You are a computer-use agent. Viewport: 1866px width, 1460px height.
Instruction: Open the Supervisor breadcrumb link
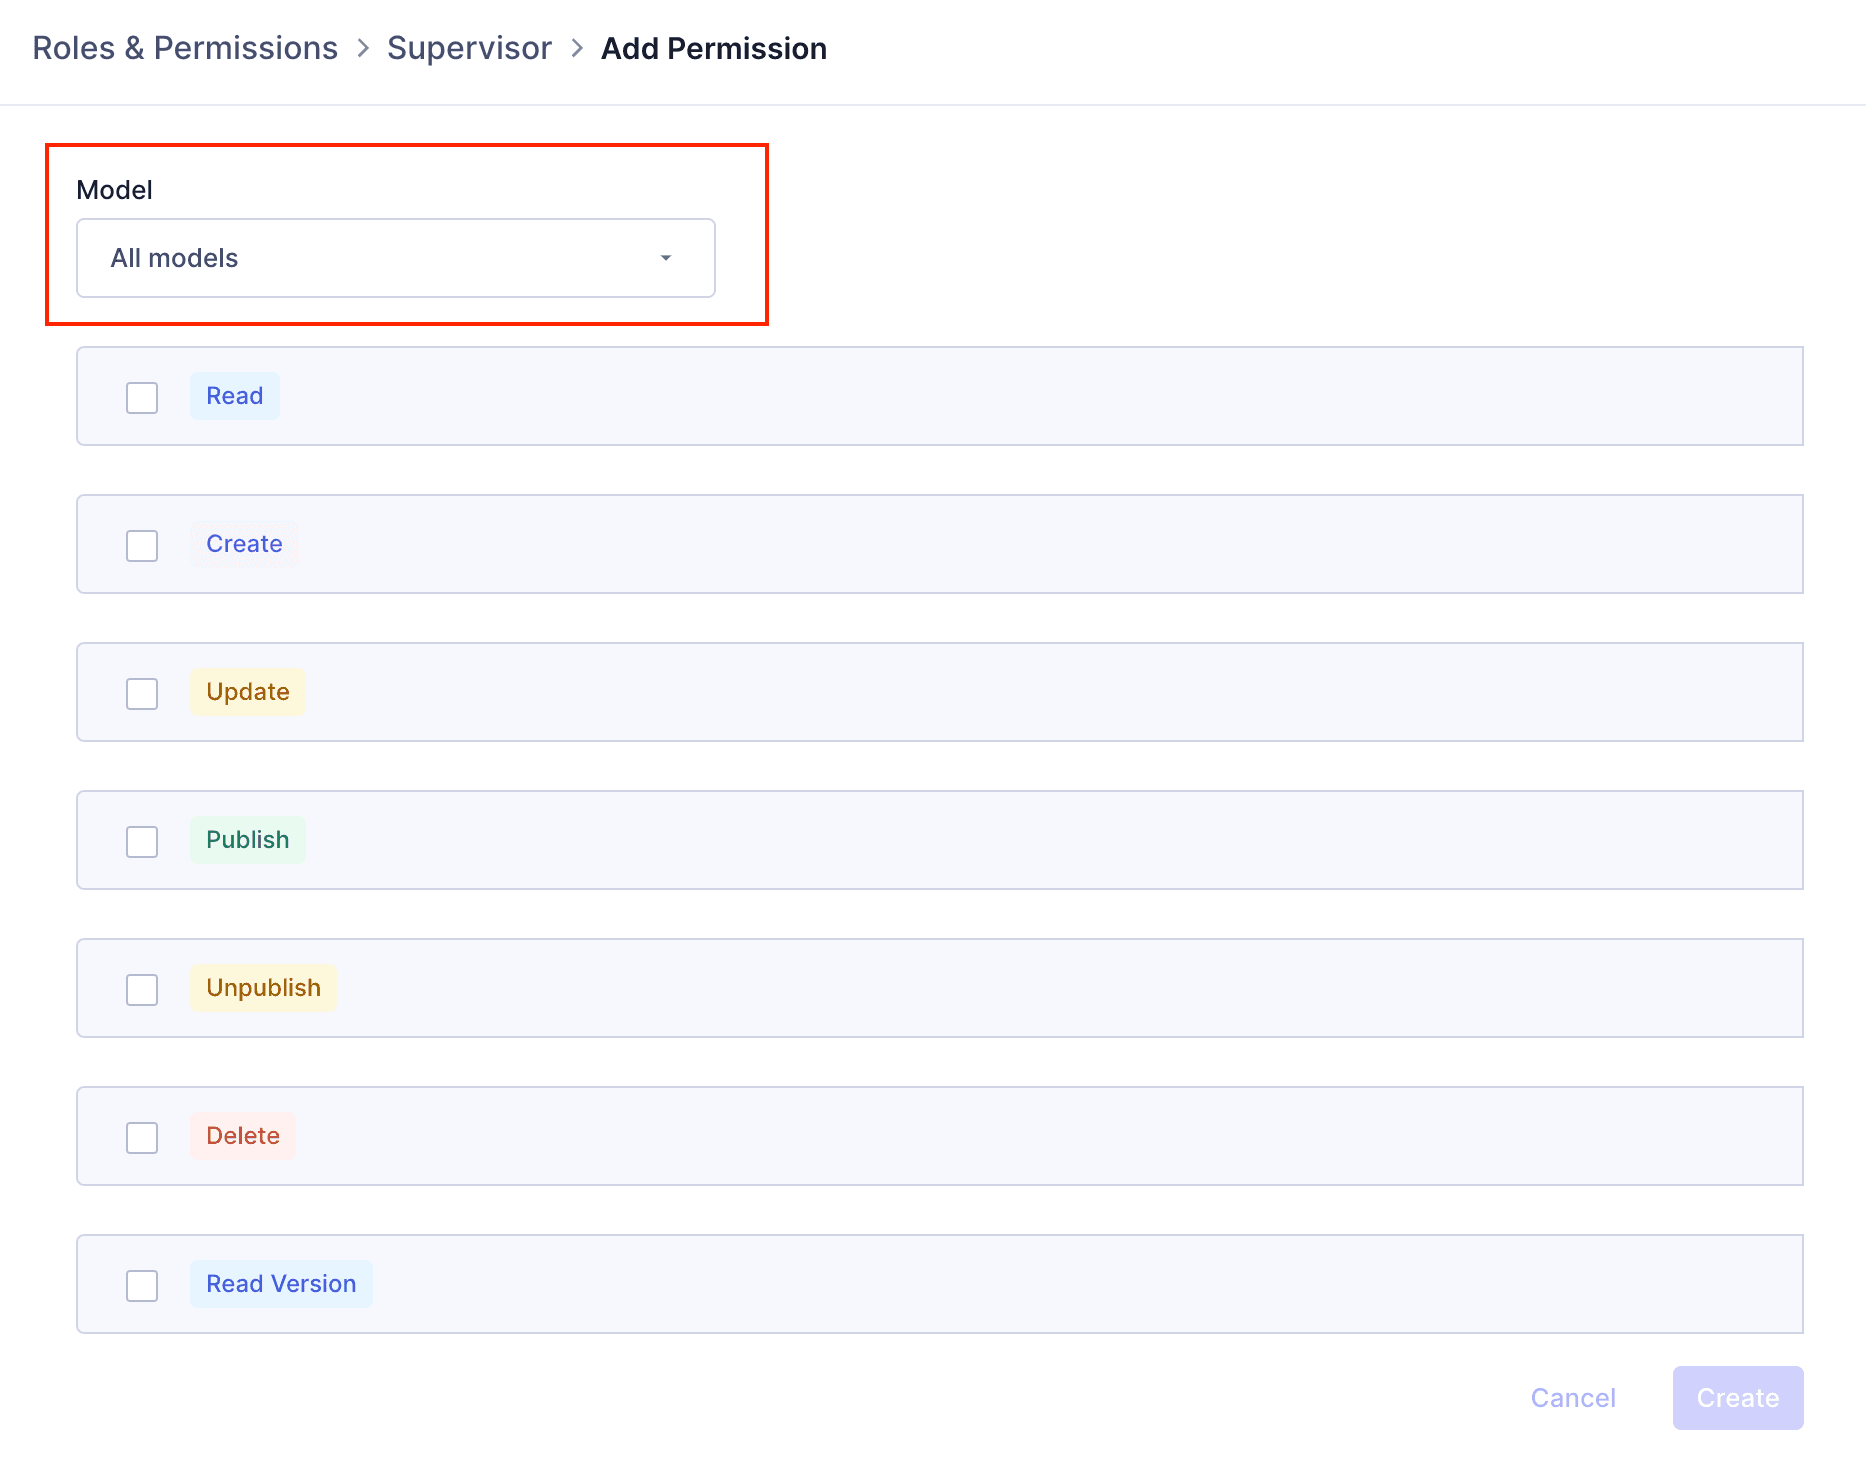click(469, 48)
